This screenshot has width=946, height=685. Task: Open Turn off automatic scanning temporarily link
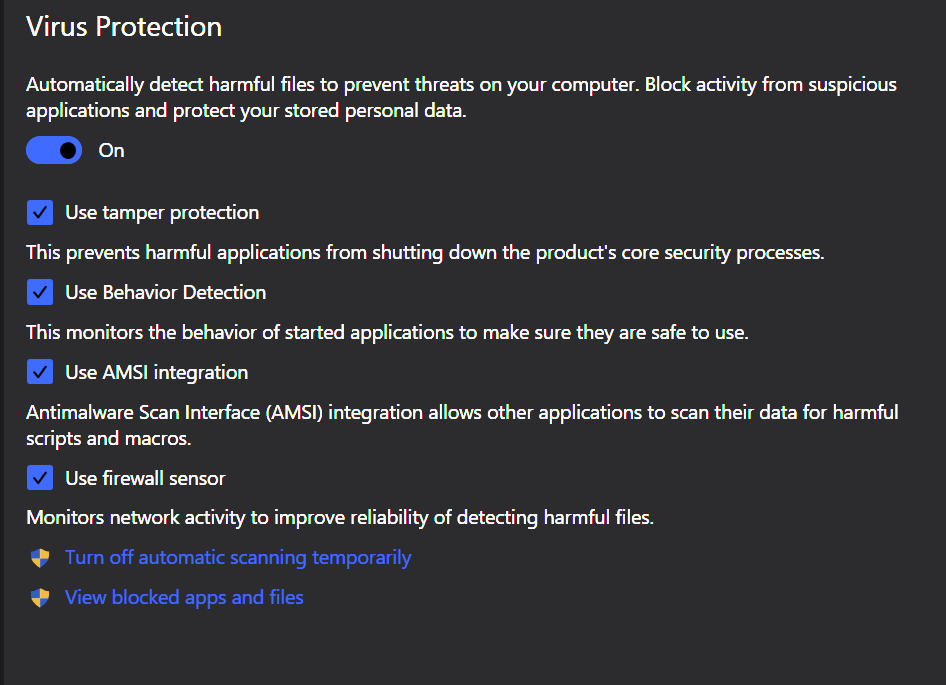(238, 558)
